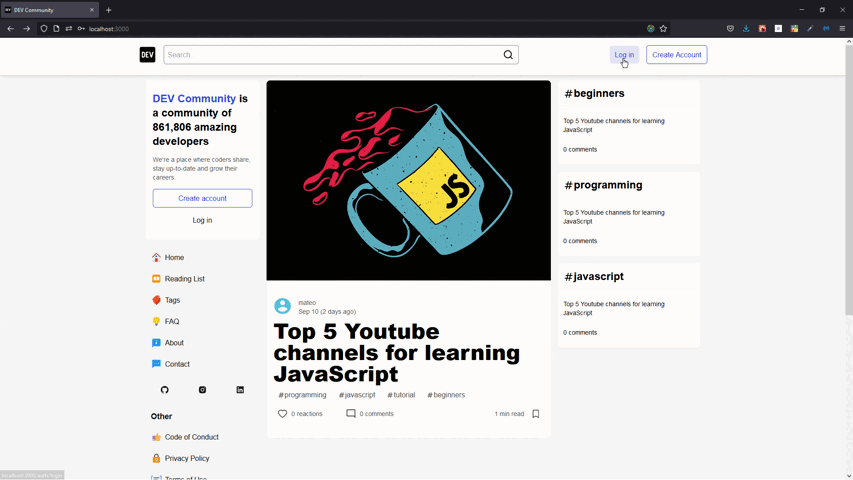Screen dimensions: 853x480
Task: Click the page vertical scrollbar thumb
Action: 849,180
